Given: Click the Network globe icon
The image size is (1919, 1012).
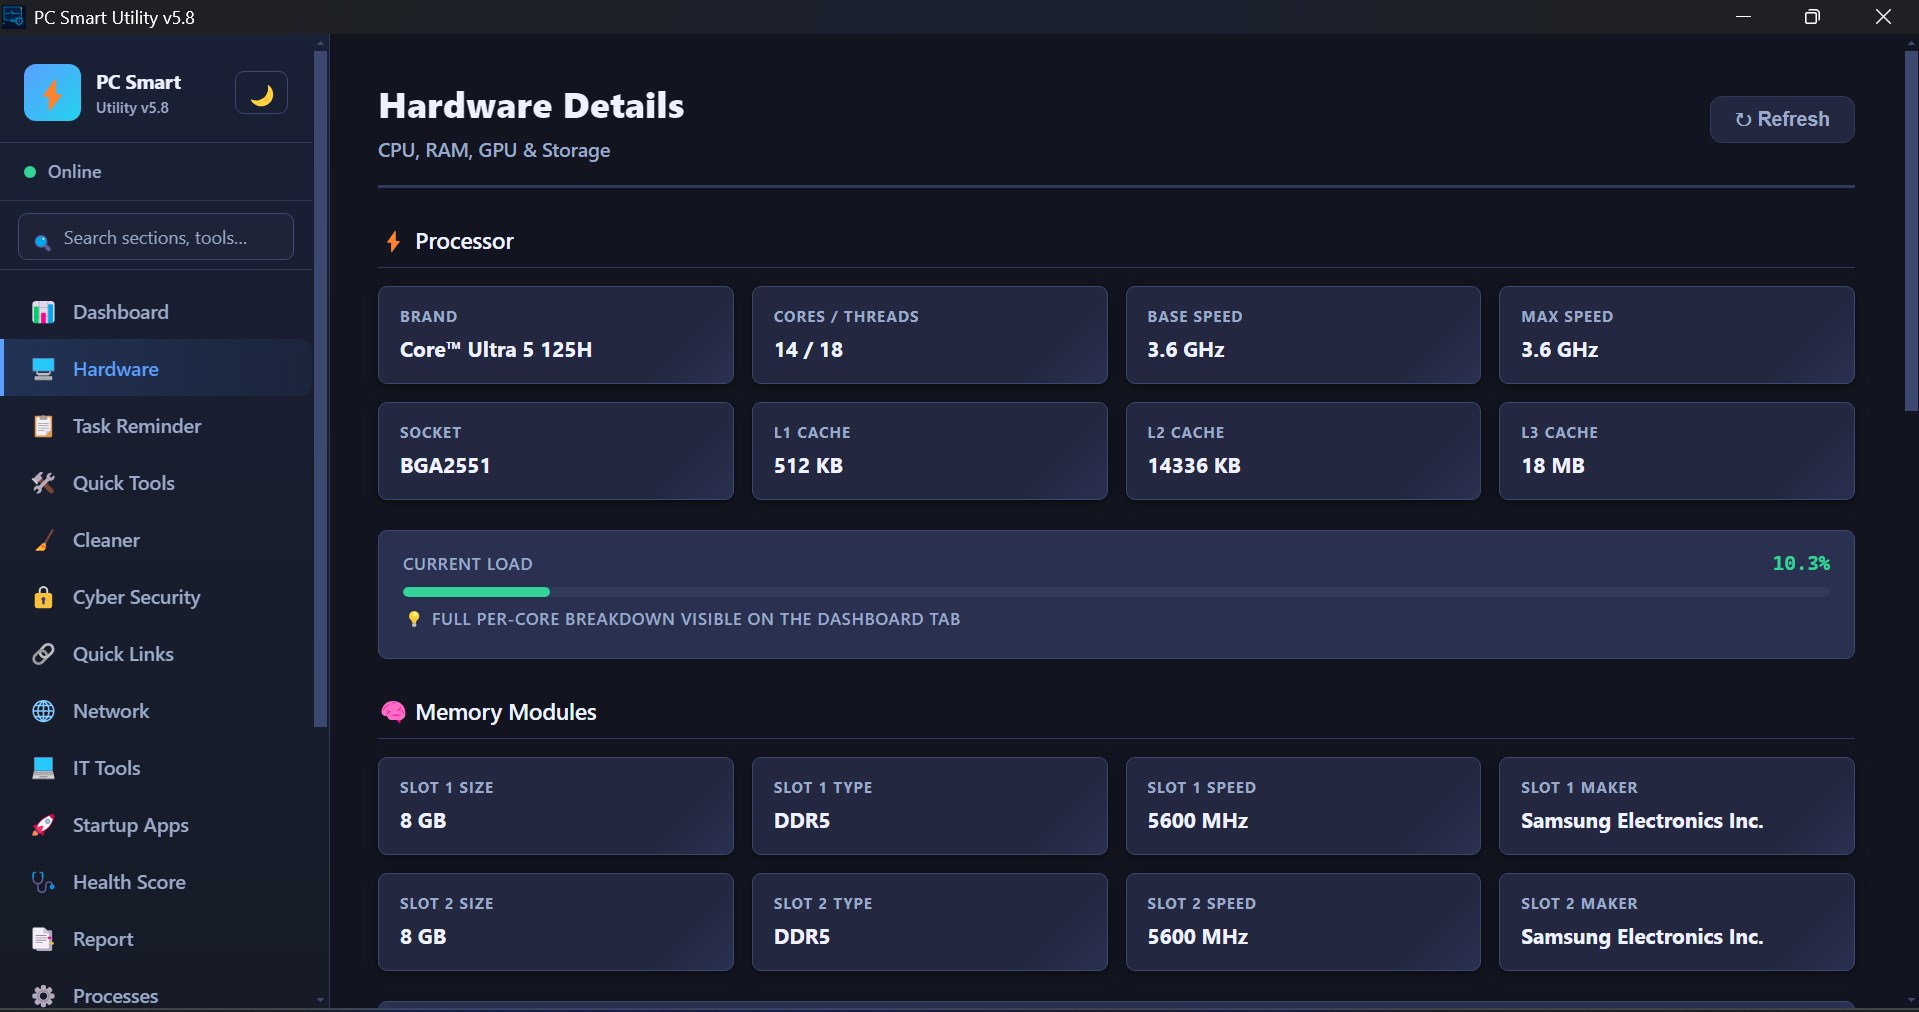Looking at the screenshot, I should pyautogui.click(x=43, y=712).
